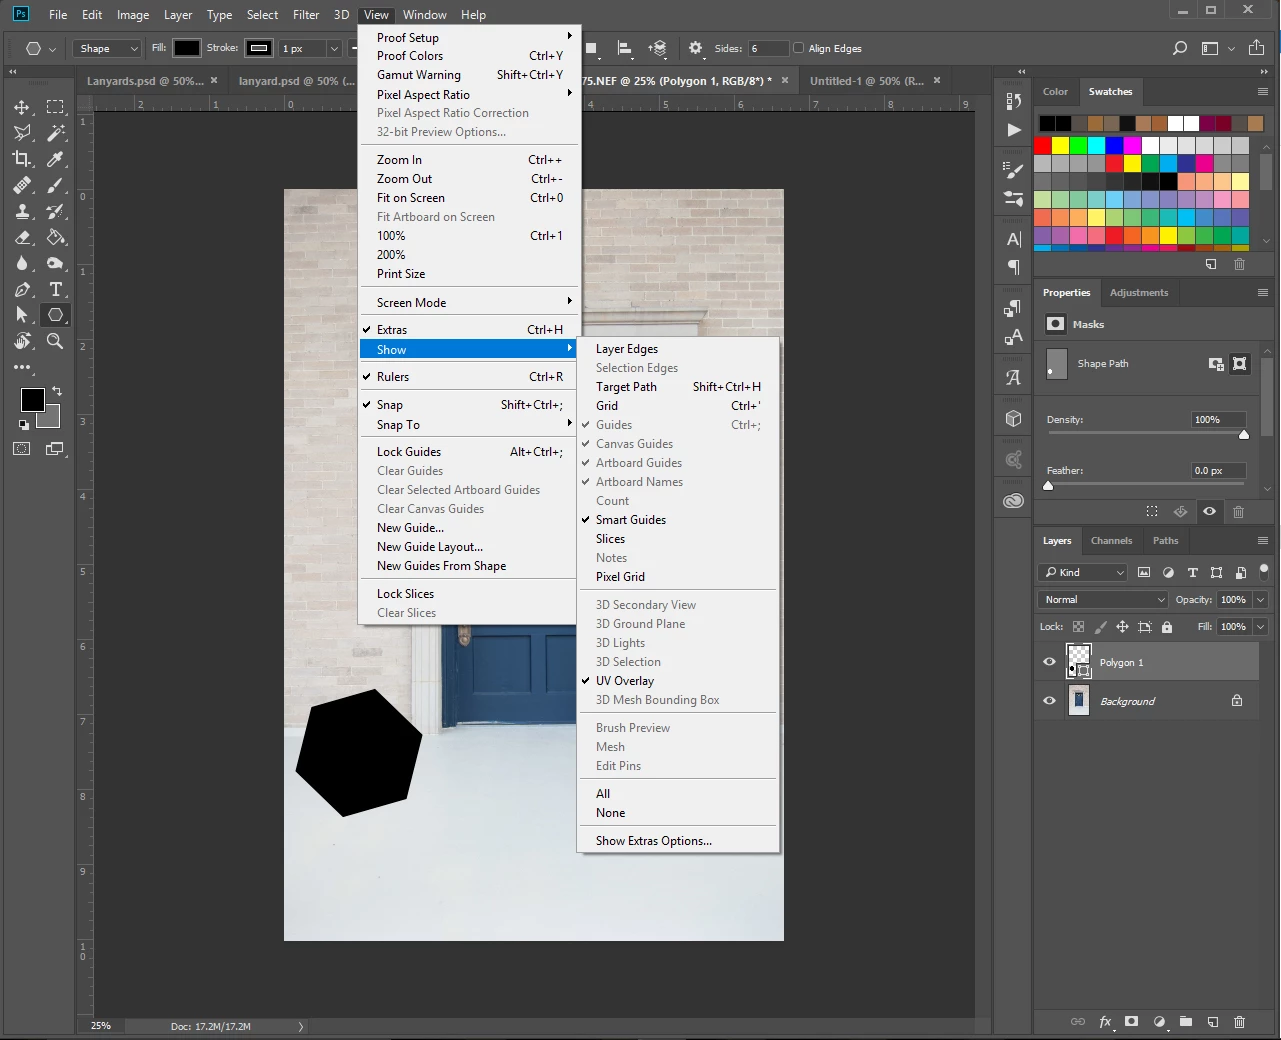Open the Window menu

click(x=425, y=14)
